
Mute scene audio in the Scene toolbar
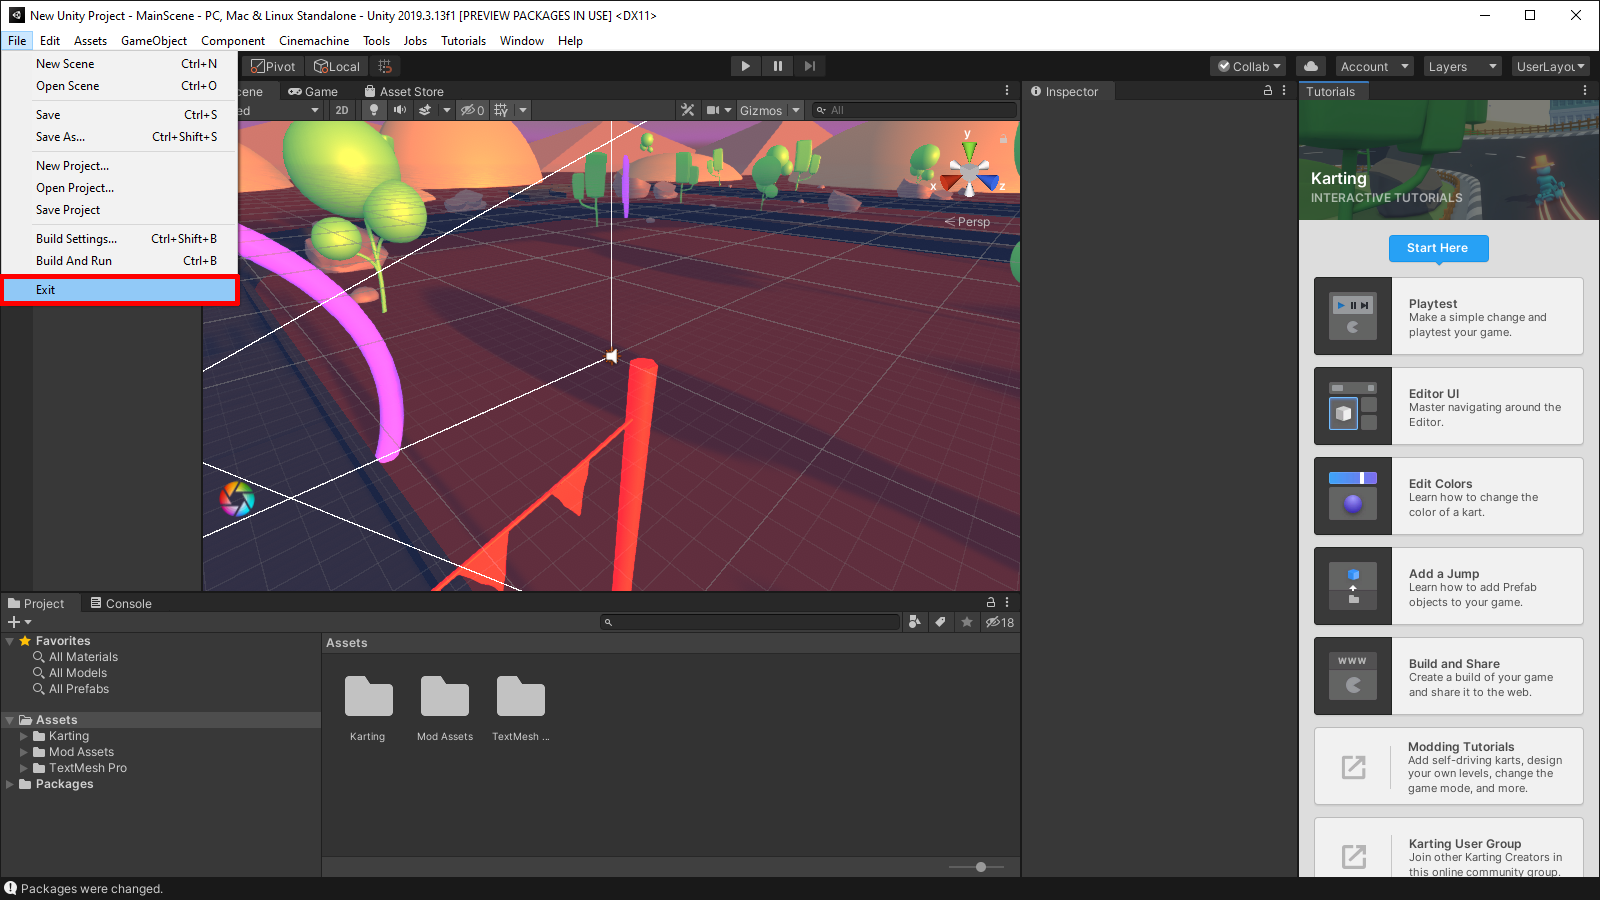(x=400, y=110)
